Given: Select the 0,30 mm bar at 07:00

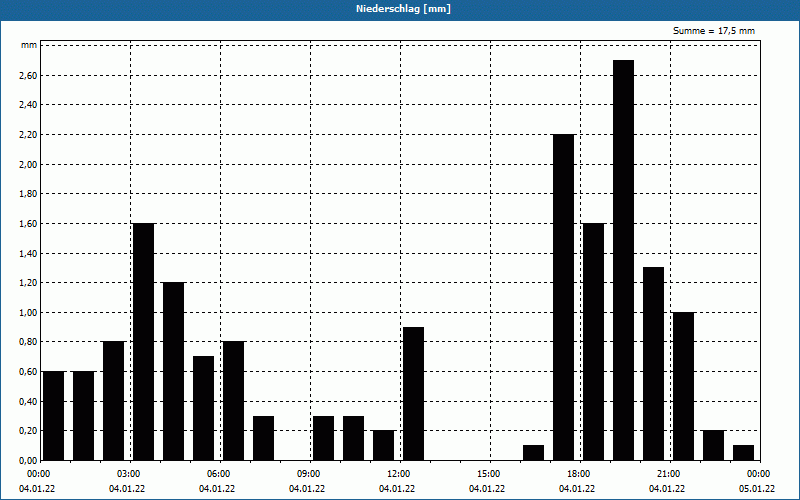Looking at the screenshot, I should pyautogui.click(x=264, y=438).
